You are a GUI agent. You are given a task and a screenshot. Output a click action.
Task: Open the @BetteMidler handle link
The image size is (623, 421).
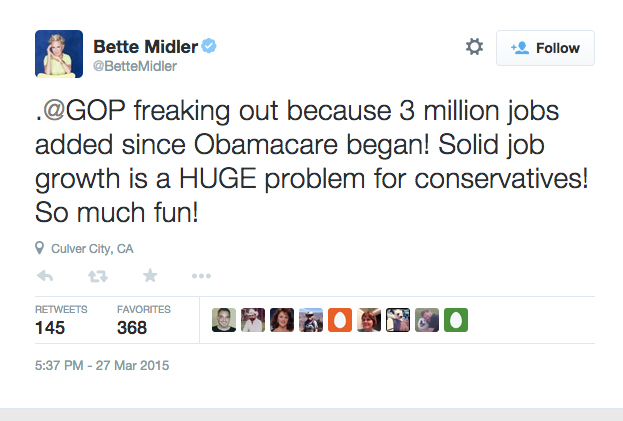135,66
